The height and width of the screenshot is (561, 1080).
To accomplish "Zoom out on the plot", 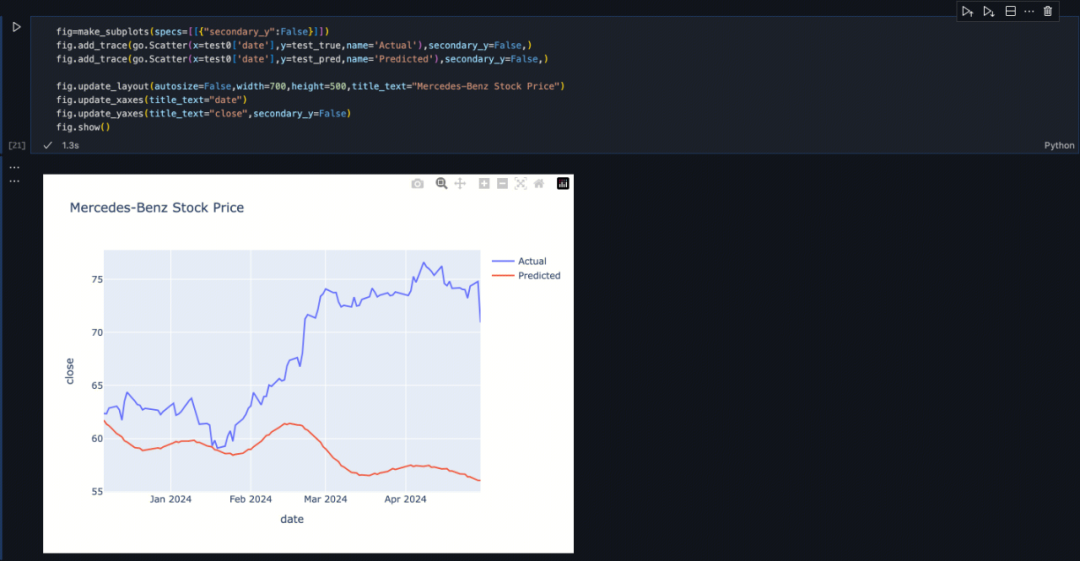I will (x=502, y=184).
